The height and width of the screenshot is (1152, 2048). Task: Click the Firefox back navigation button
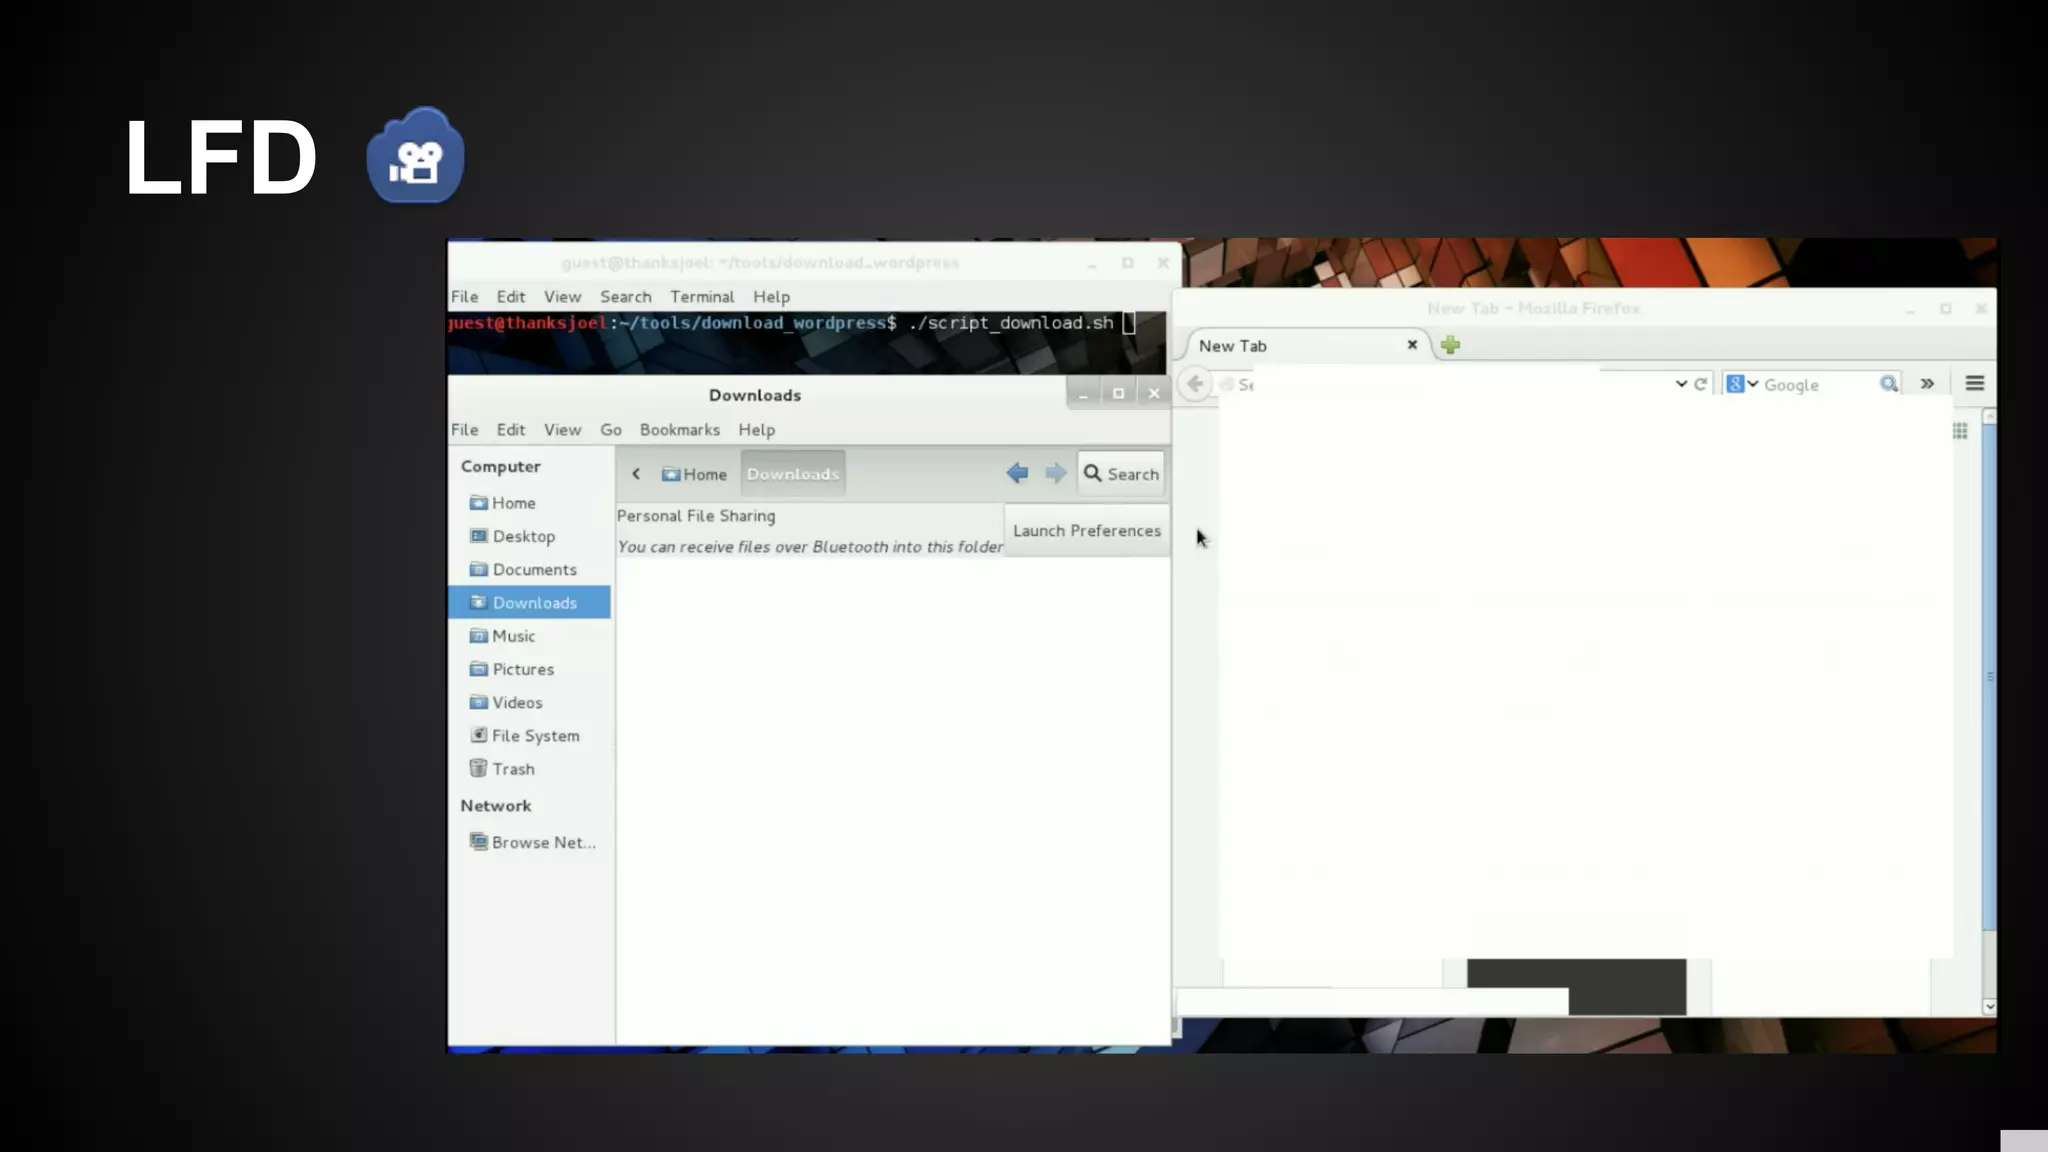(x=1194, y=384)
